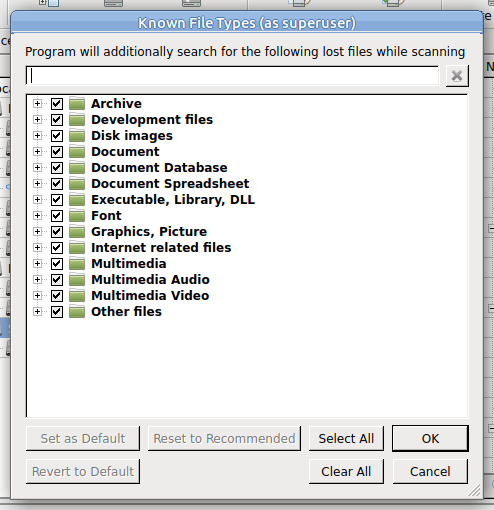Select the Multimedia tree item label
The width and height of the screenshot is (494, 510).
[129, 264]
